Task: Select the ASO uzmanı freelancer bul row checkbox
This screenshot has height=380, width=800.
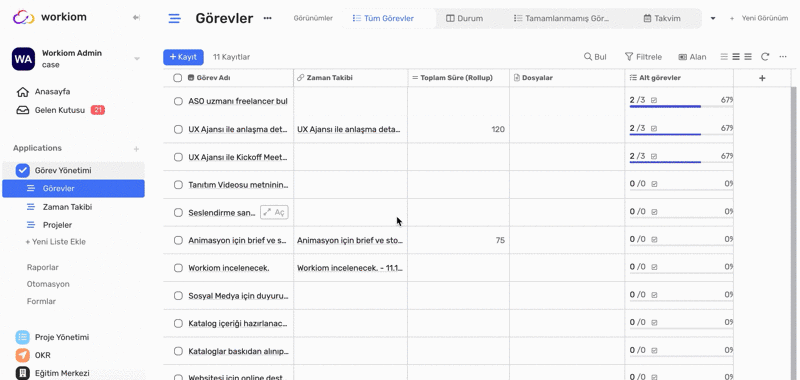Action: 178,102
